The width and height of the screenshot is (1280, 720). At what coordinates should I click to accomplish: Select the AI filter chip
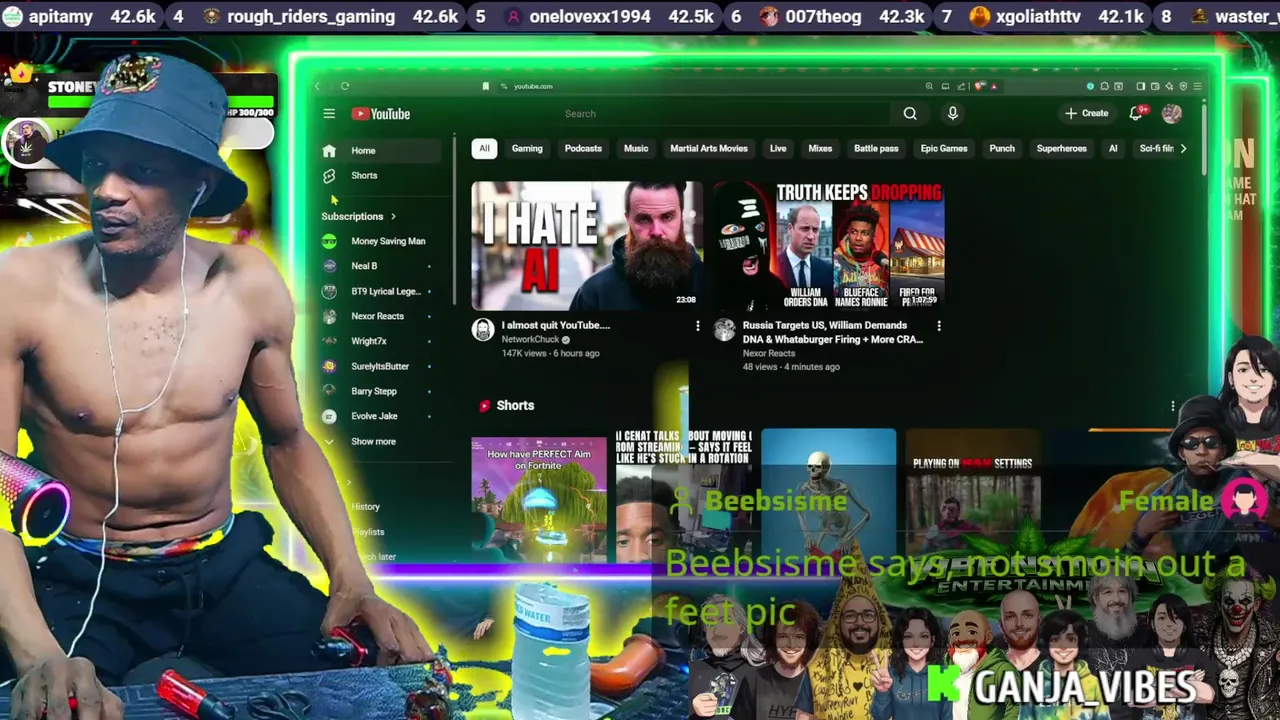1113,148
